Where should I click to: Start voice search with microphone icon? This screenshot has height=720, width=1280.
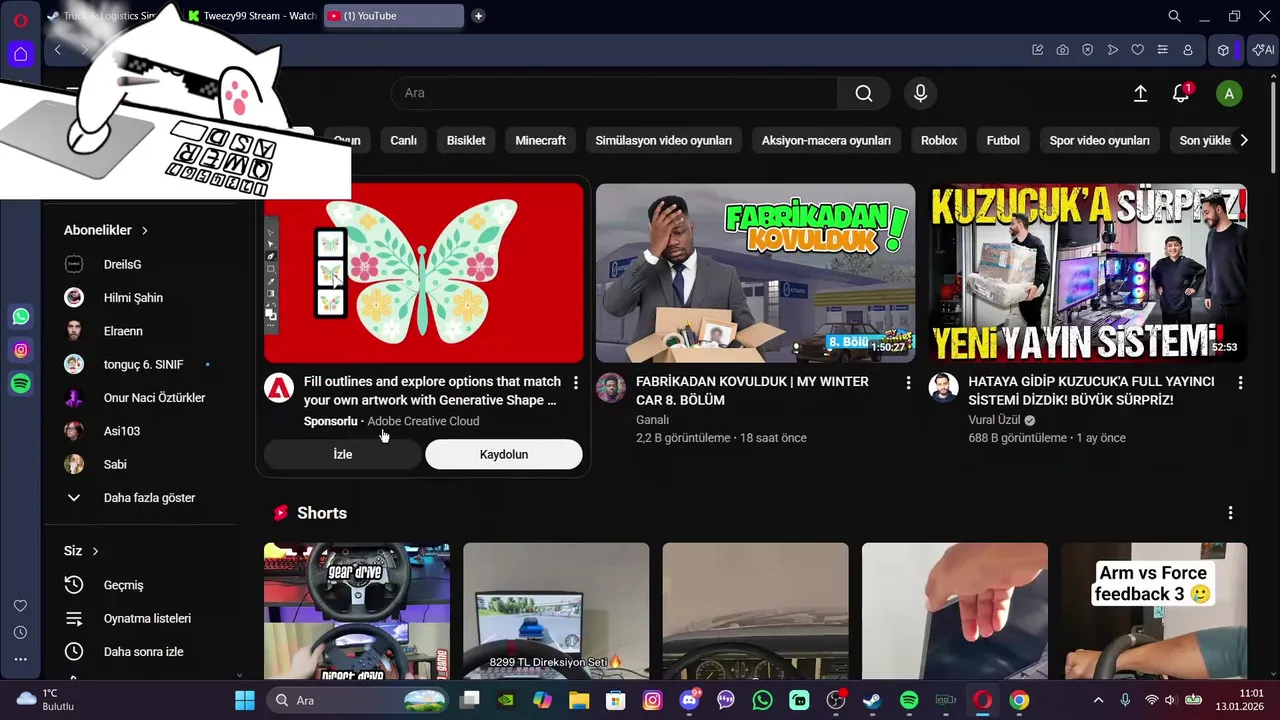(x=920, y=93)
